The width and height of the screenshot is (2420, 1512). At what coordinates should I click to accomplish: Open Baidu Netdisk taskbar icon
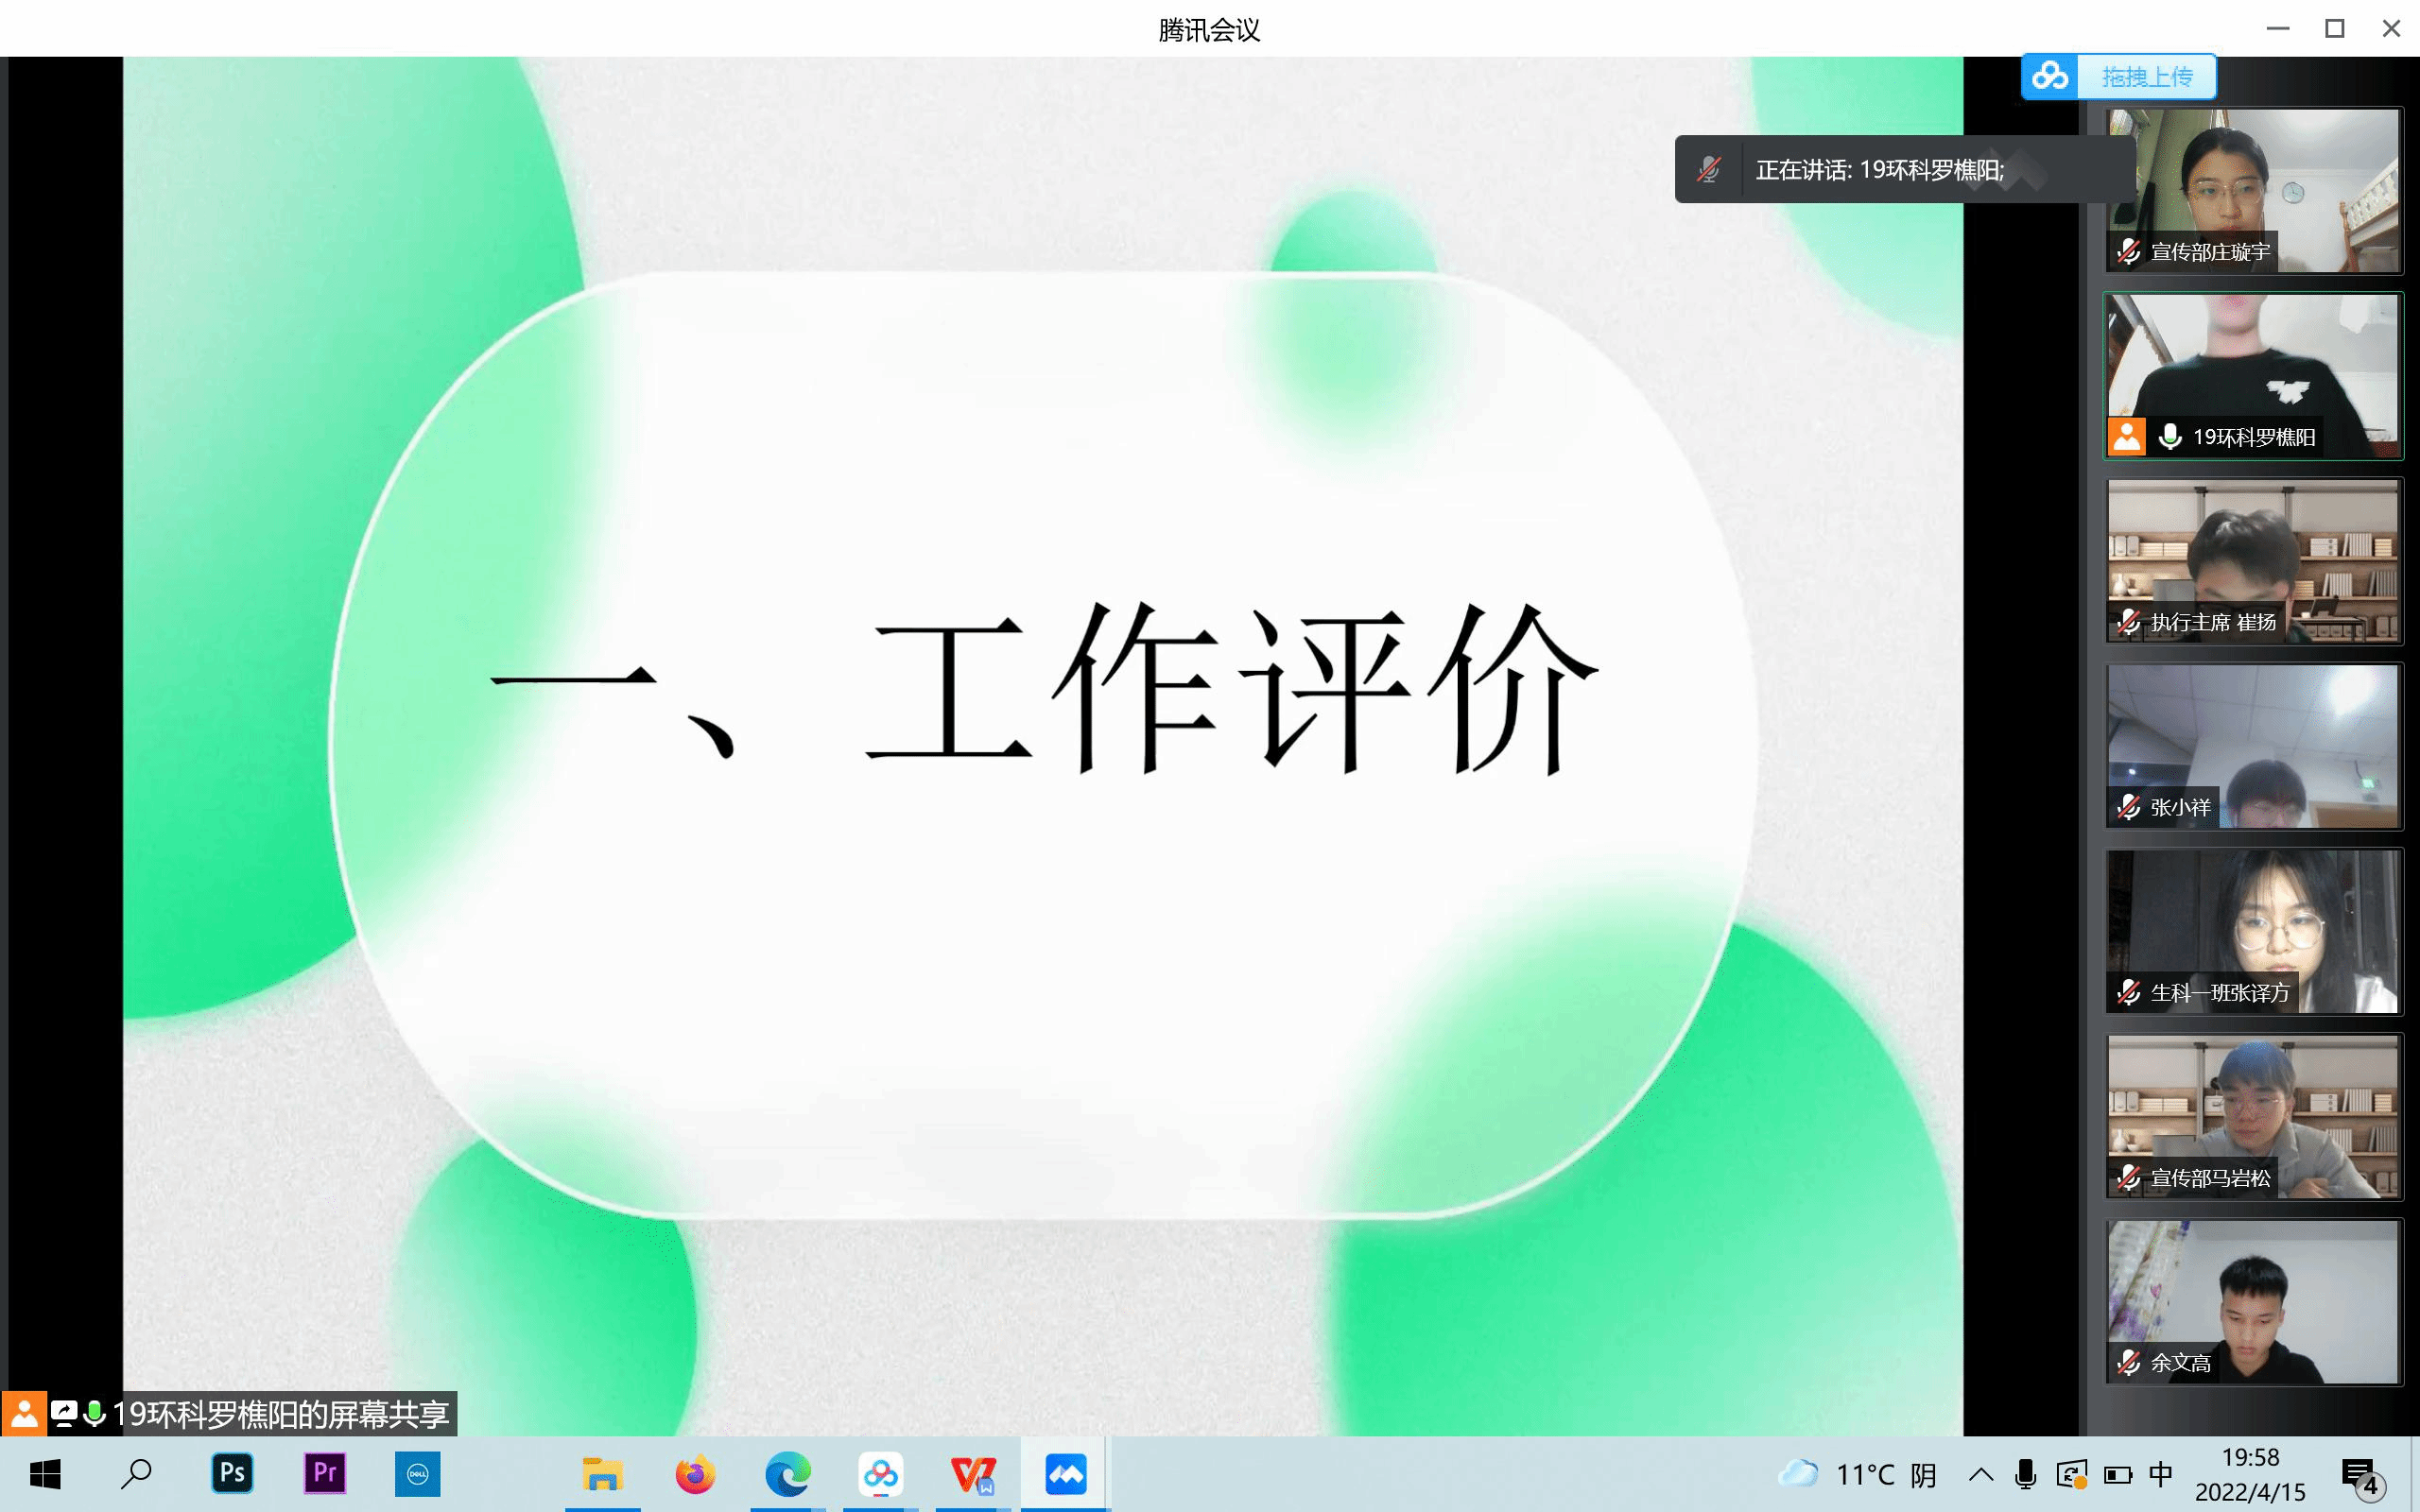point(880,1474)
